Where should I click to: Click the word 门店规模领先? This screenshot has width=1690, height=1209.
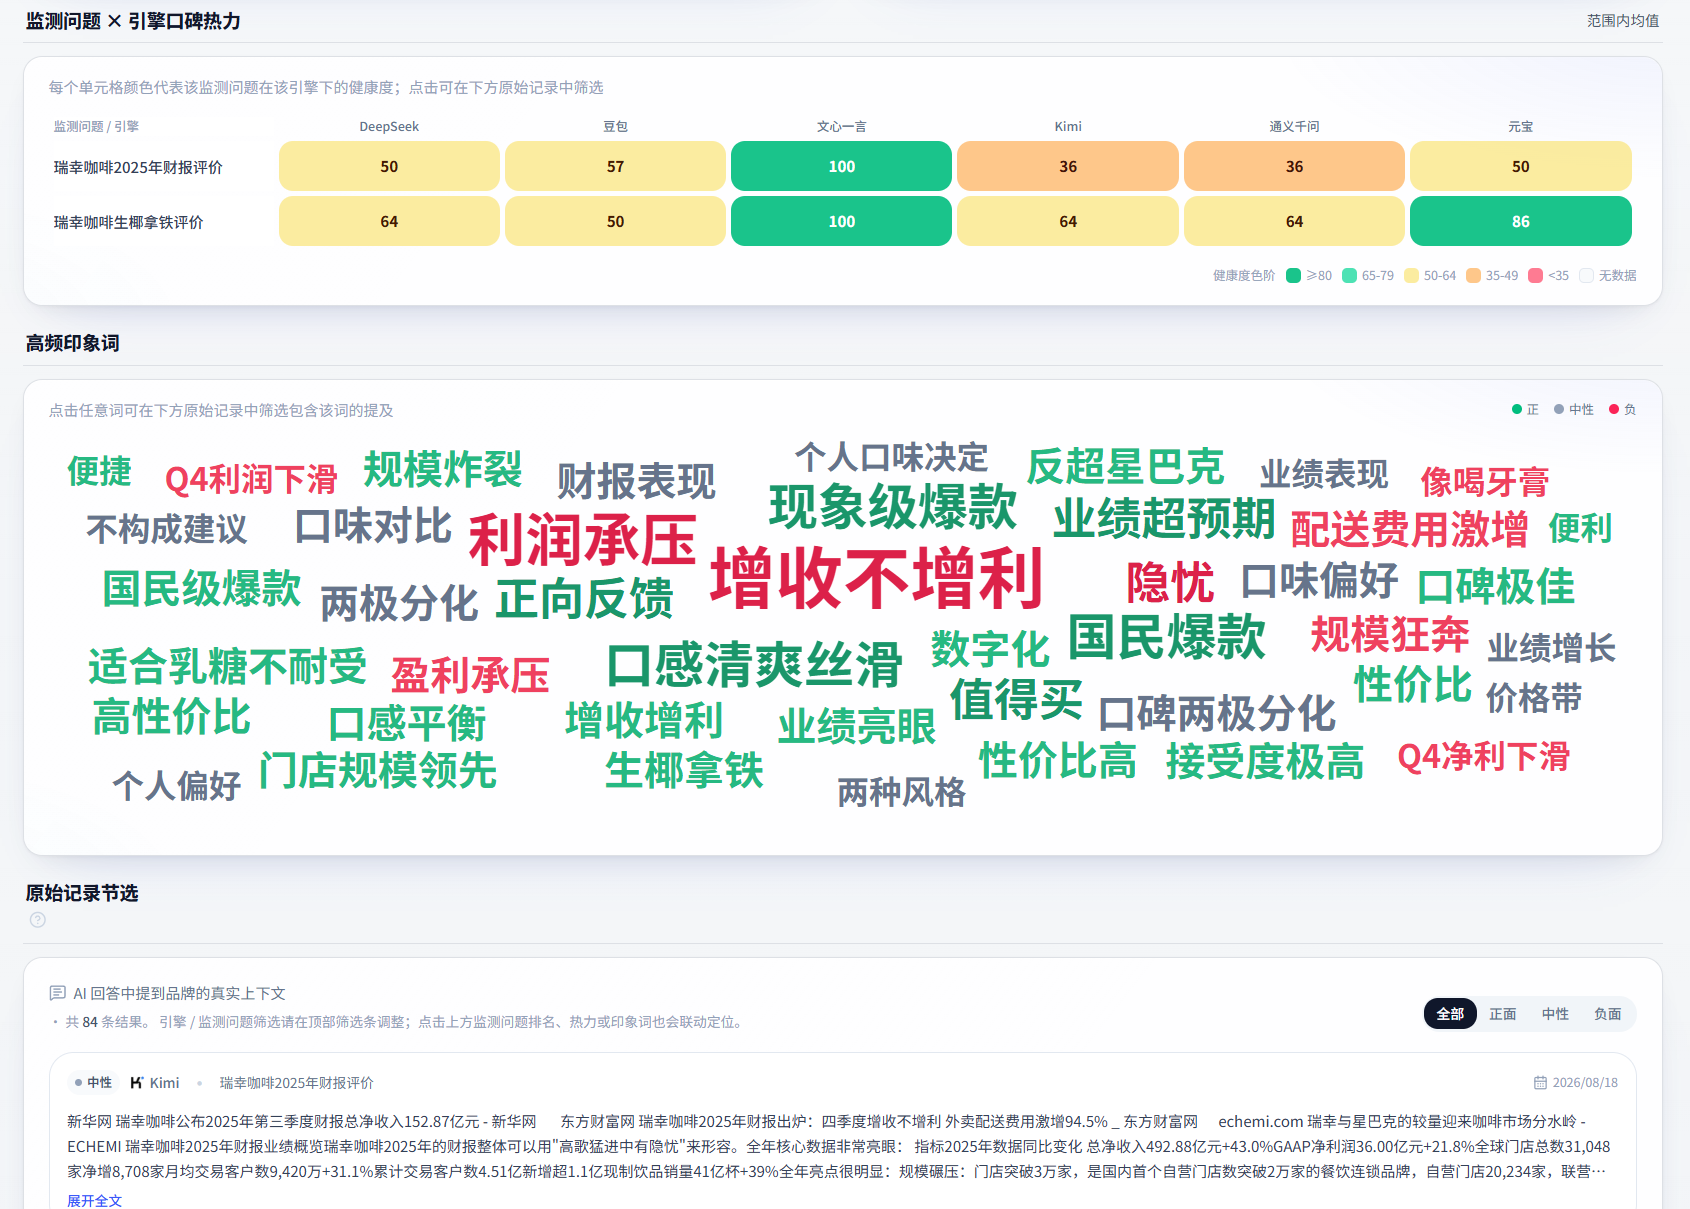click(x=377, y=771)
